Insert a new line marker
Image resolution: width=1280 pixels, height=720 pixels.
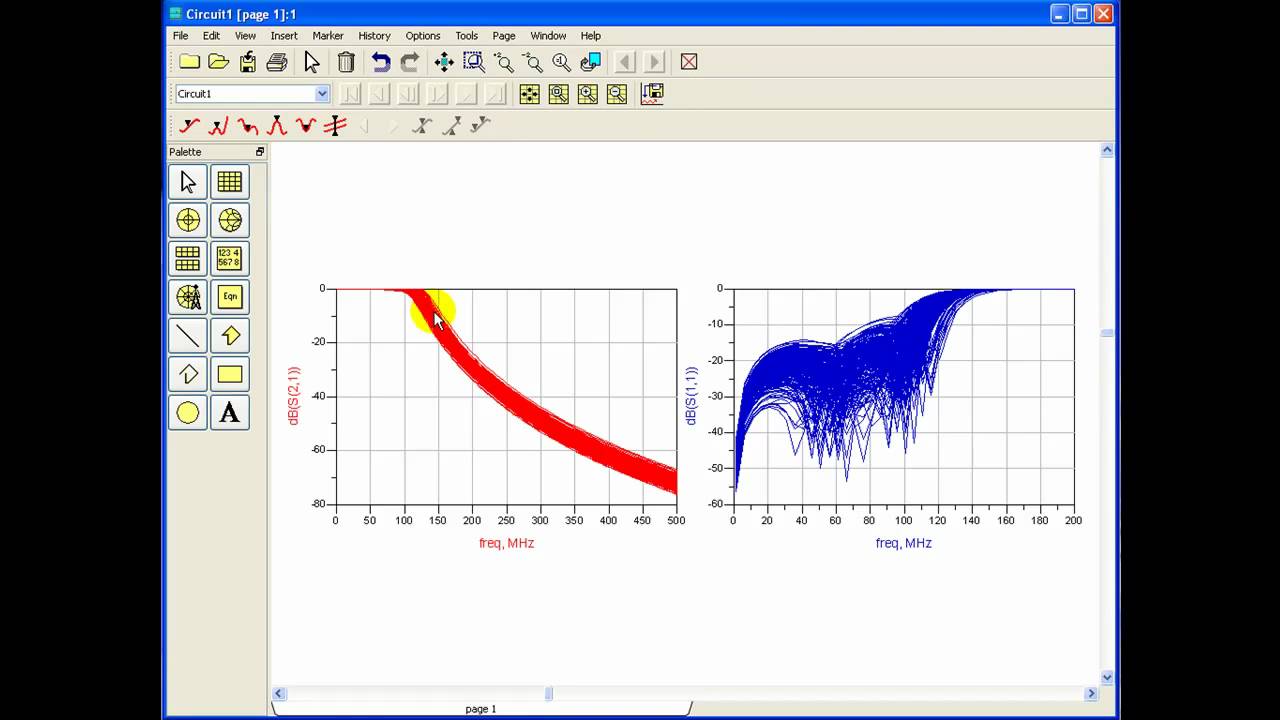click(x=336, y=126)
